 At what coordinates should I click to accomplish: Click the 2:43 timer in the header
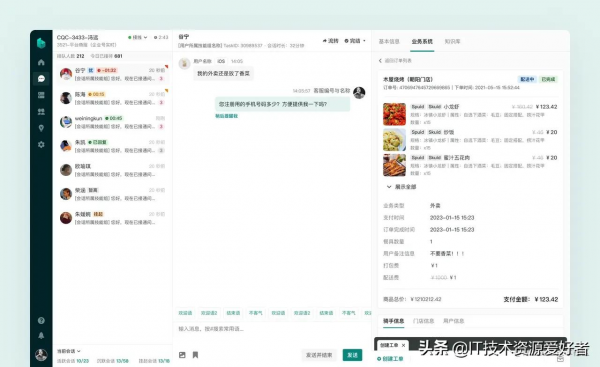tap(161, 38)
